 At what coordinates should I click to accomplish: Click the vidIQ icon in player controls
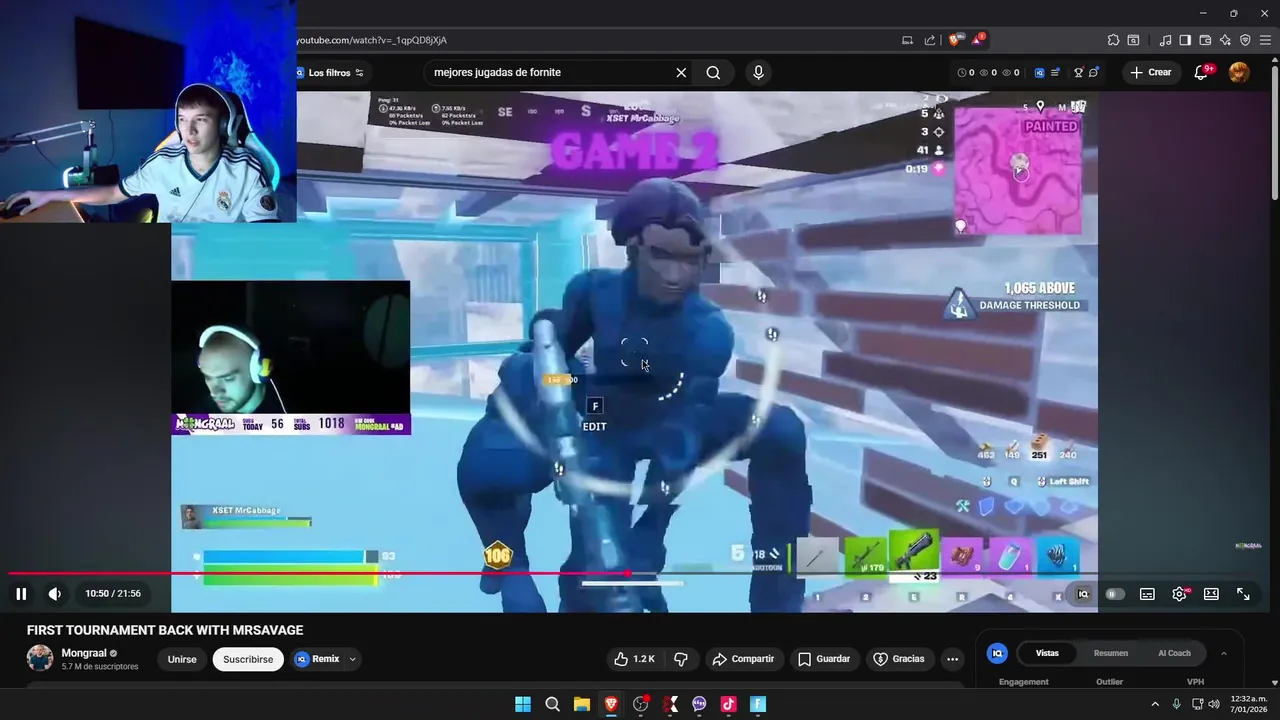point(1083,594)
